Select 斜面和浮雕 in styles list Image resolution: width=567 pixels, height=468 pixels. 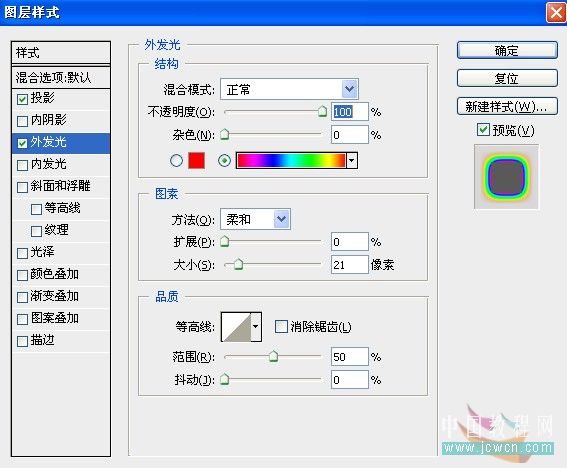61,186
